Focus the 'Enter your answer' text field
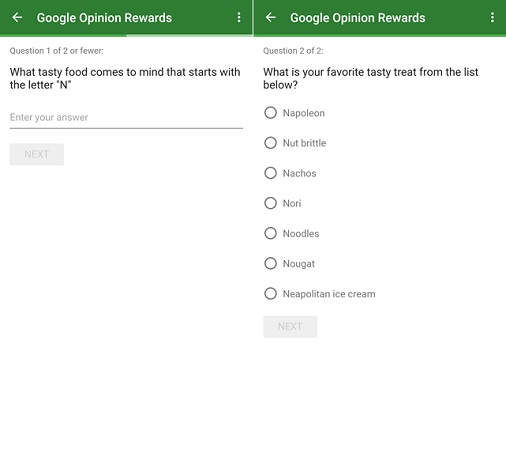 click(x=126, y=118)
